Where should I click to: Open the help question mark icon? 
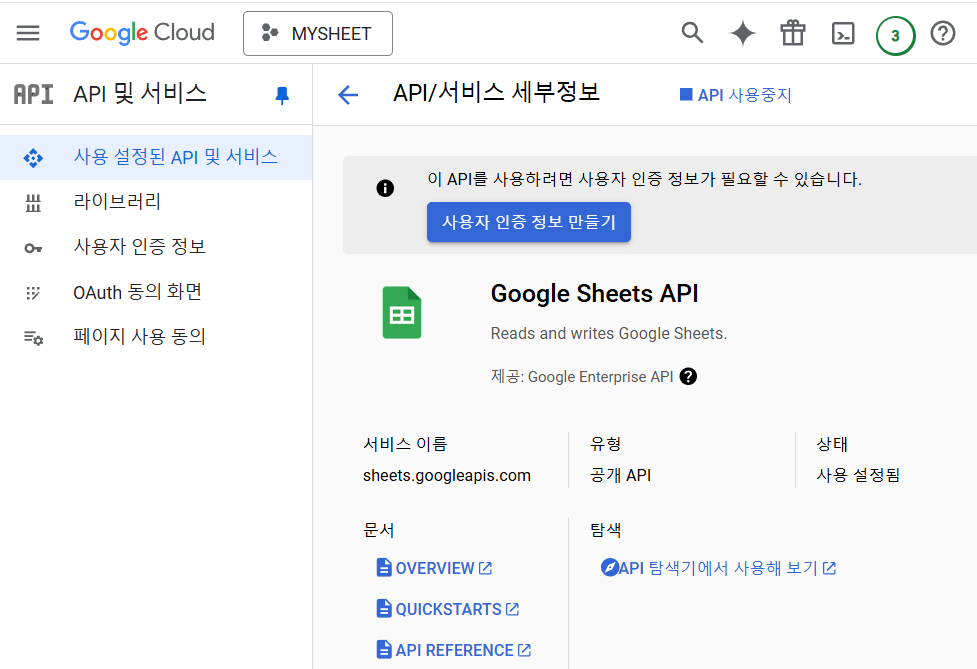point(943,33)
